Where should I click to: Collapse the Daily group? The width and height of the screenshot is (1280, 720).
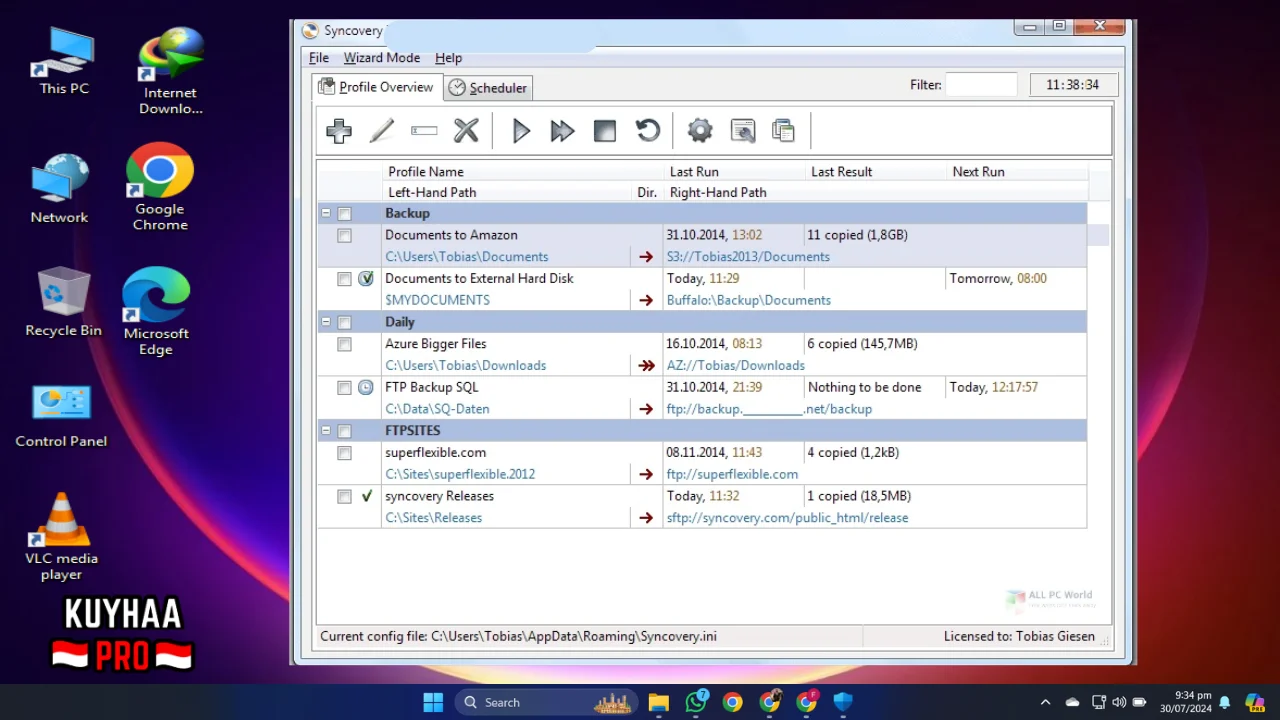[326, 322]
